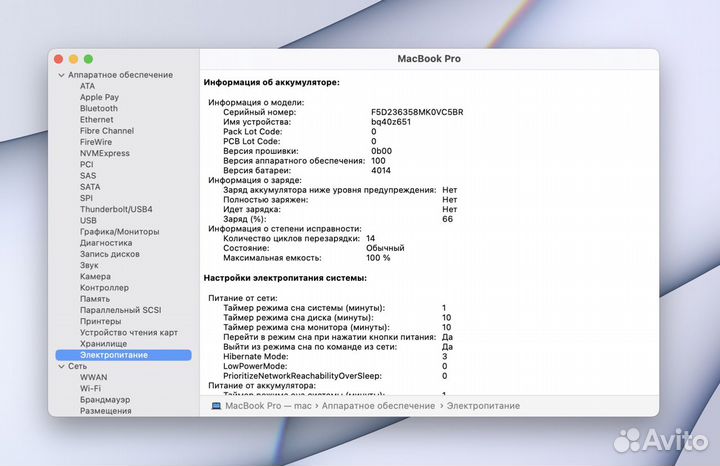This screenshot has width=720, height=466.
Task: Open Apple Pay hardware info
Action: [x=99, y=97]
